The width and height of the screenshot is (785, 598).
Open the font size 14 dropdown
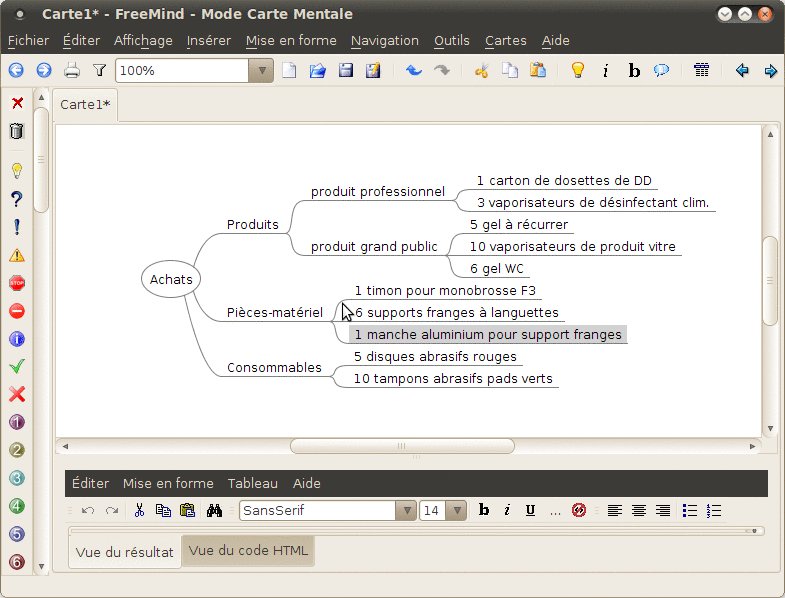[x=457, y=511]
